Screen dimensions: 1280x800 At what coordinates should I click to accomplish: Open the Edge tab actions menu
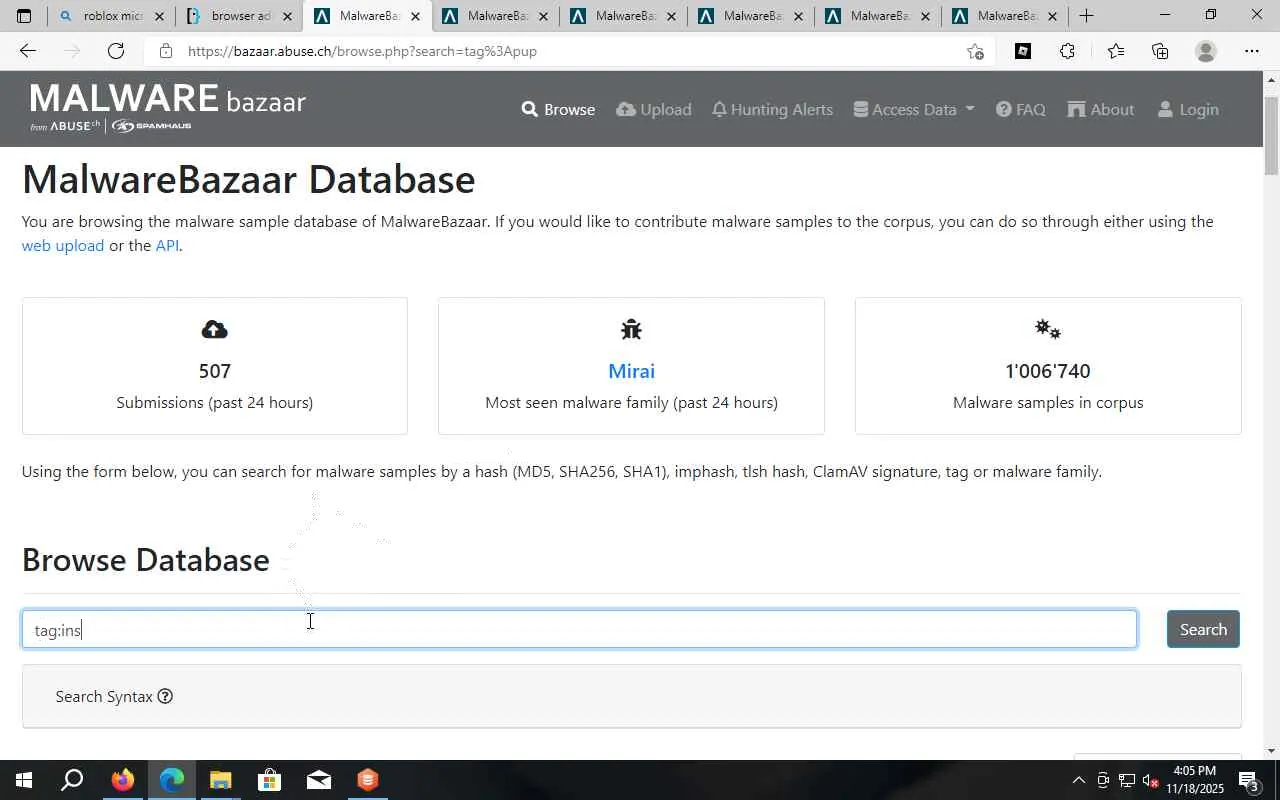(24, 16)
